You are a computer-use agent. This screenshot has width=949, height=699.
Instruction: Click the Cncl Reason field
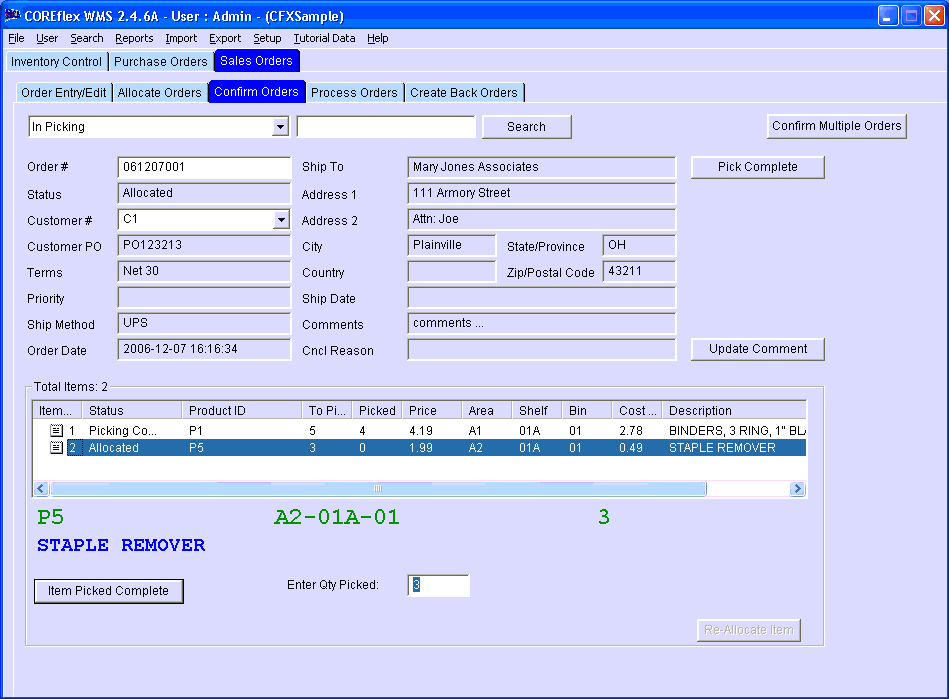click(x=542, y=350)
